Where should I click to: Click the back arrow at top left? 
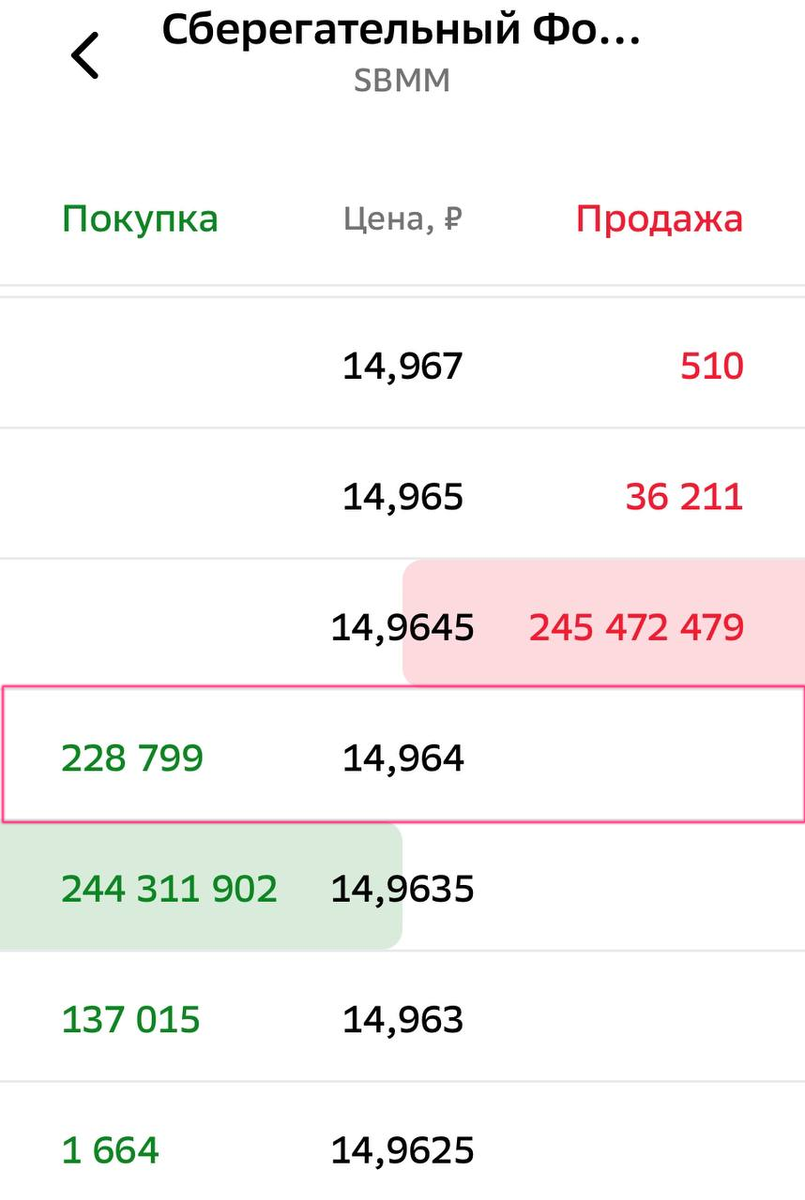[84, 55]
